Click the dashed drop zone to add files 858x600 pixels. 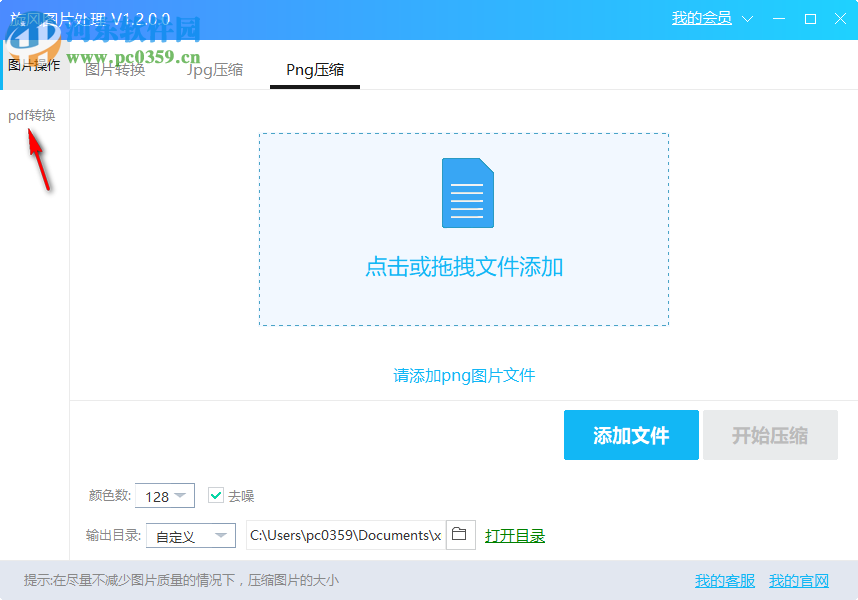pos(463,230)
